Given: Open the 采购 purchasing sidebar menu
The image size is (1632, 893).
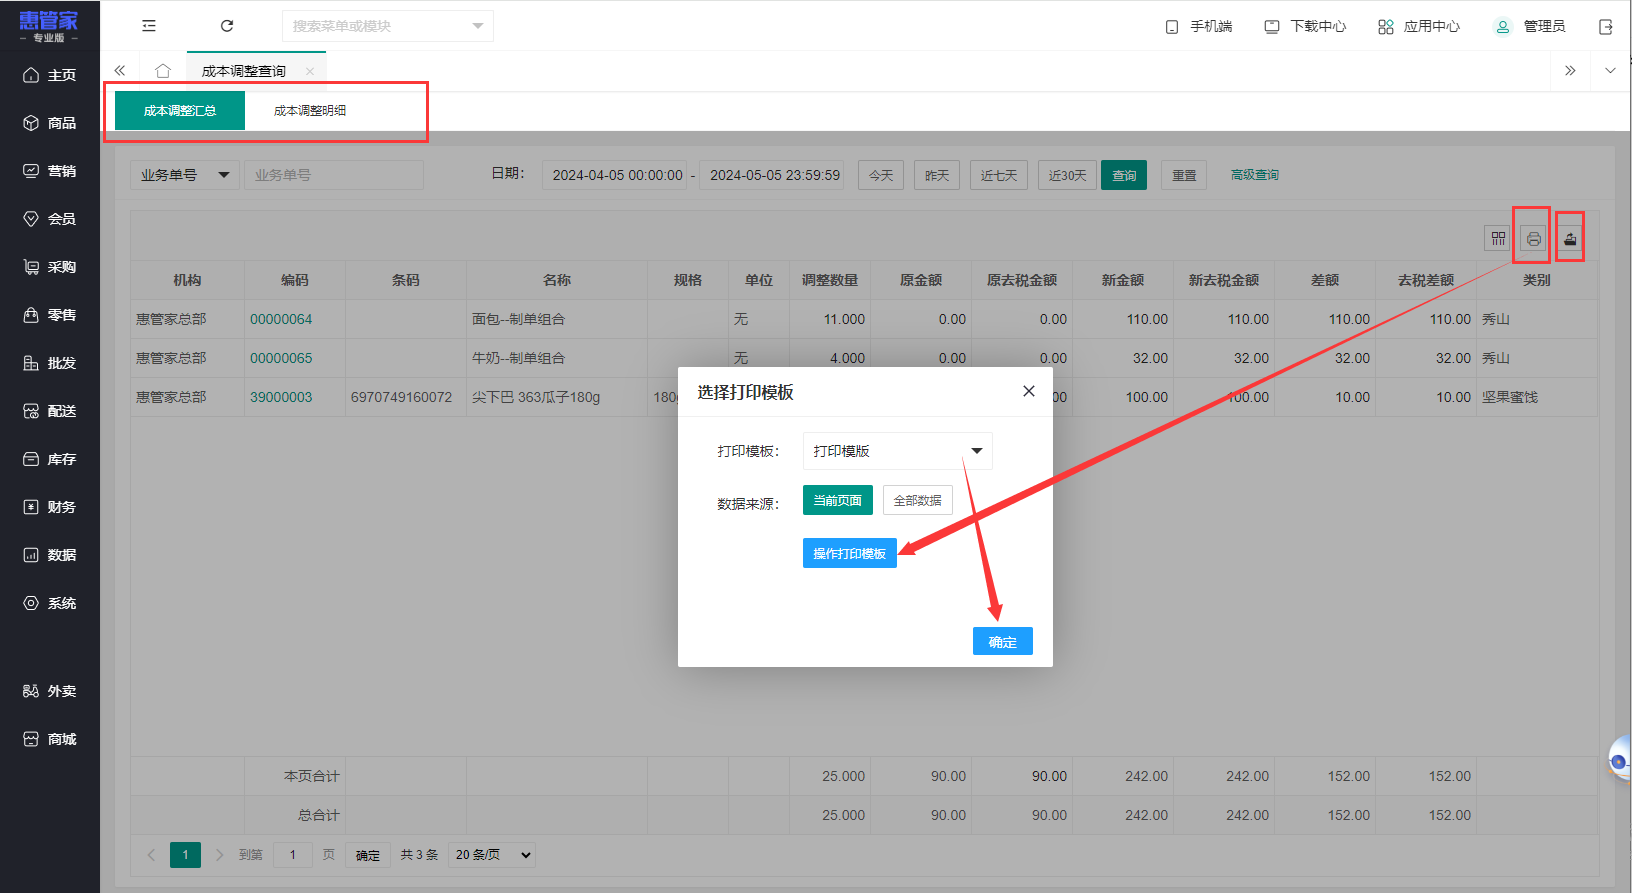Looking at the screenshot, I should click(x=50, y=267).
